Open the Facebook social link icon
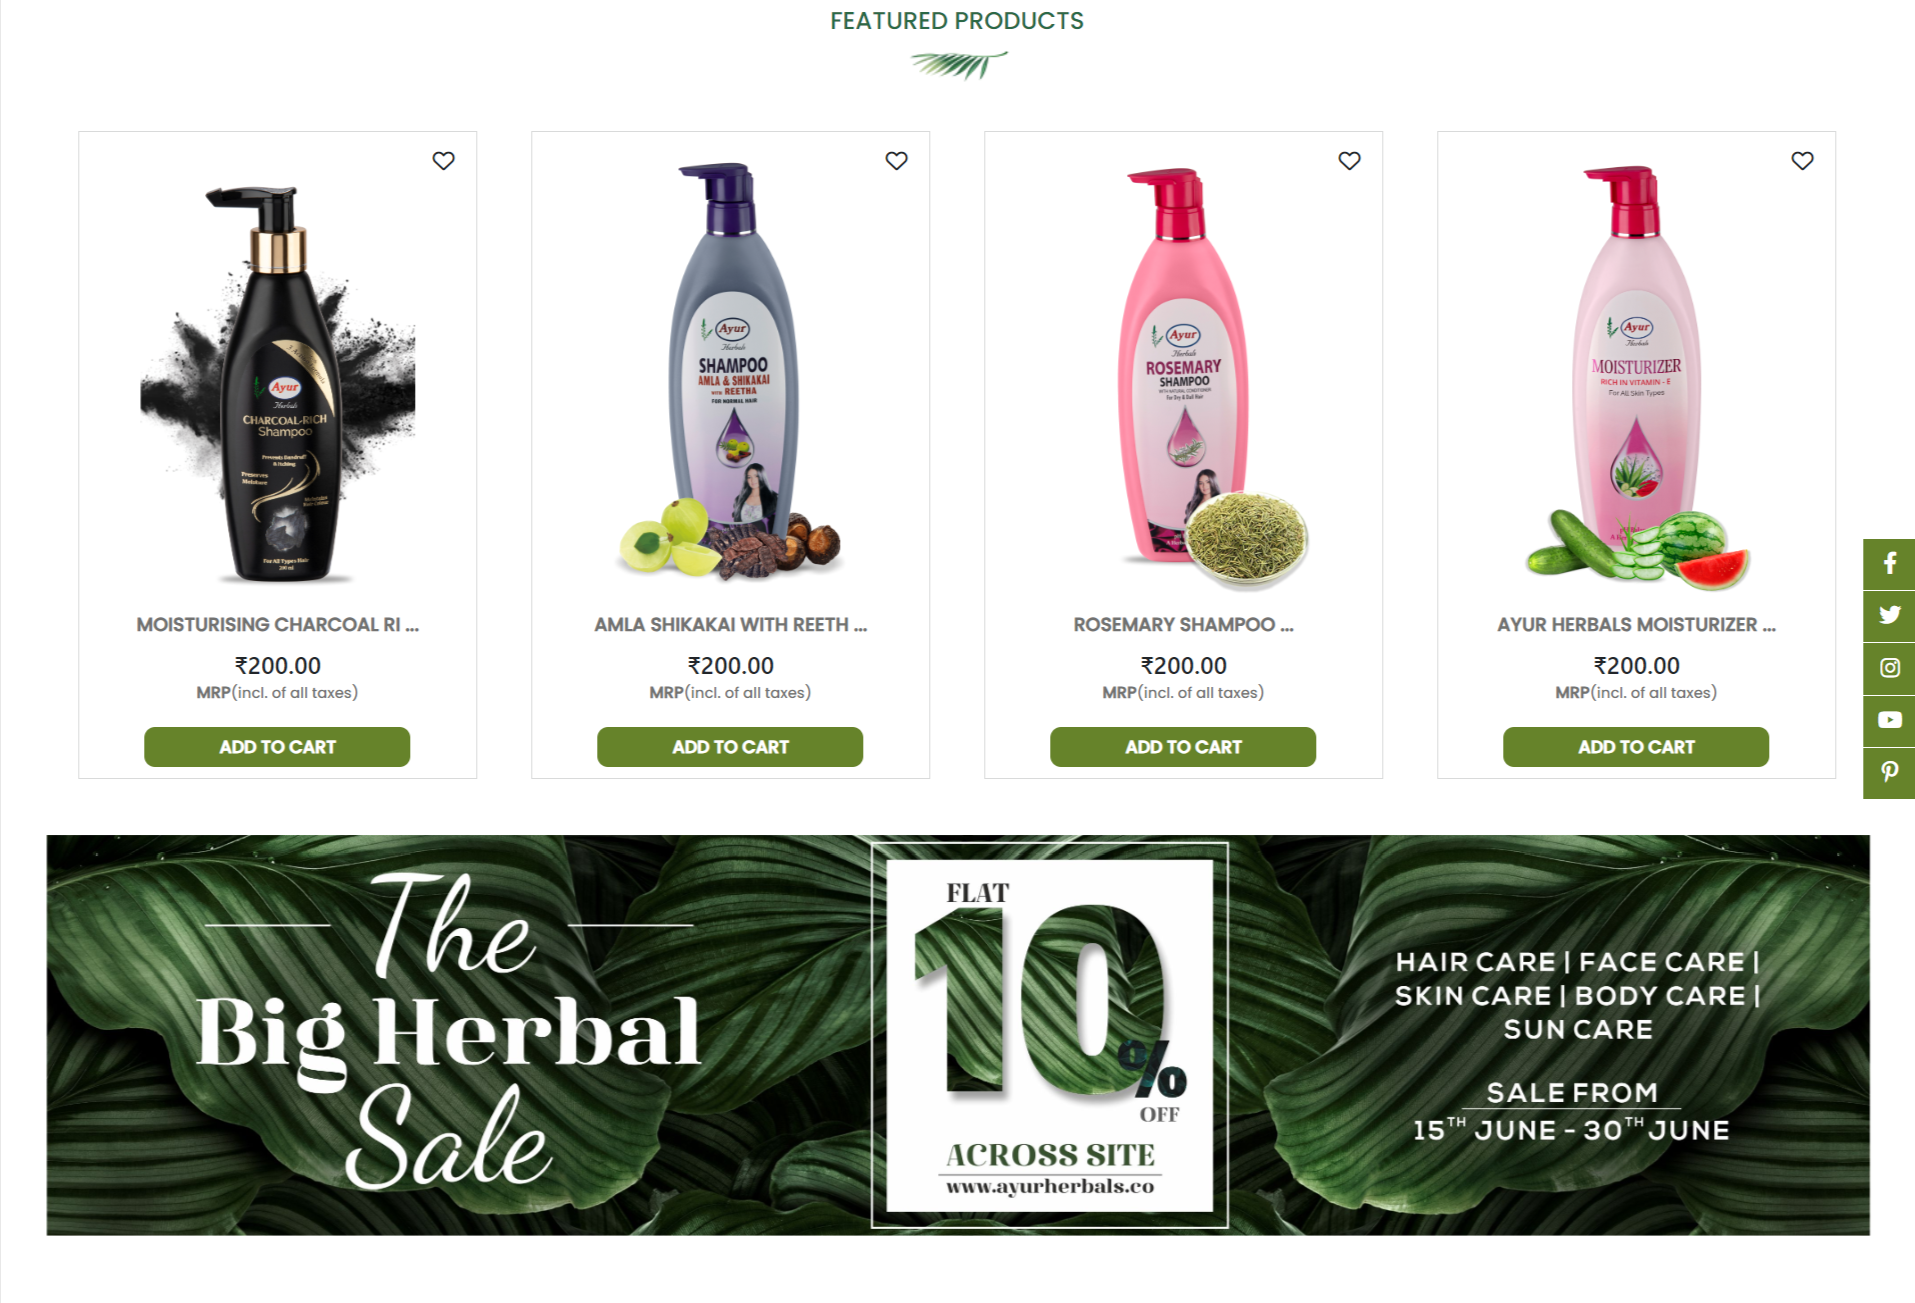1915x1303 pixels. [x=1889, y=564]
